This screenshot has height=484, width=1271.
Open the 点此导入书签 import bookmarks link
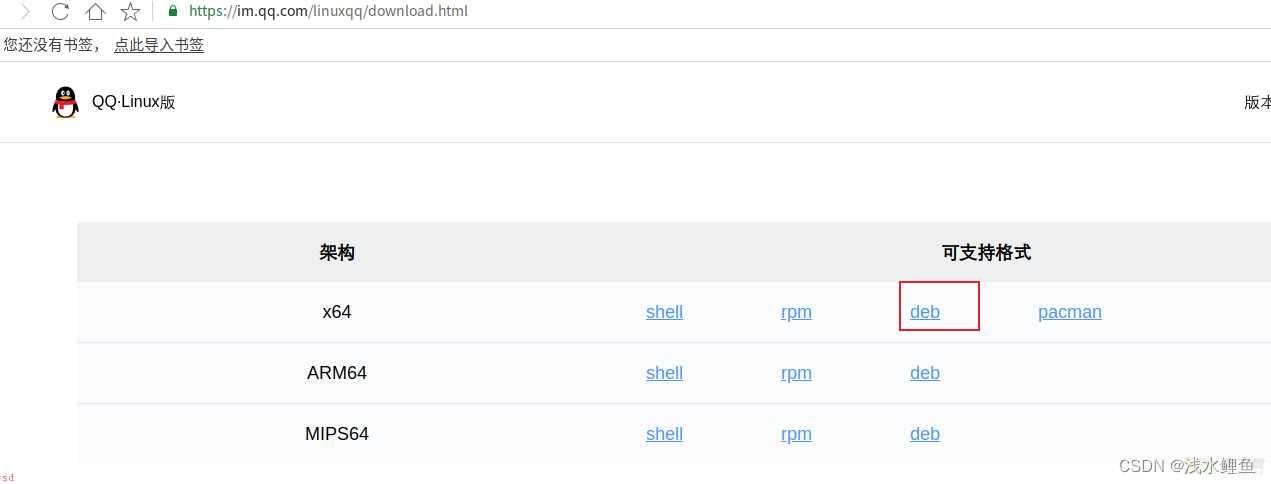click(x=159, y=45)
